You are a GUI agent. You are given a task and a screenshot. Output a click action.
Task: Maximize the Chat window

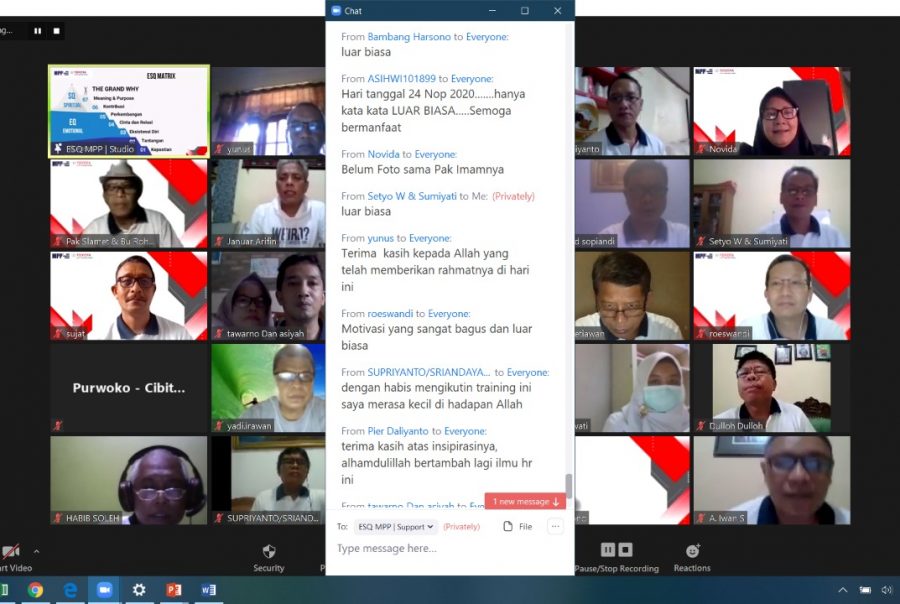click(x=525, y=11)
